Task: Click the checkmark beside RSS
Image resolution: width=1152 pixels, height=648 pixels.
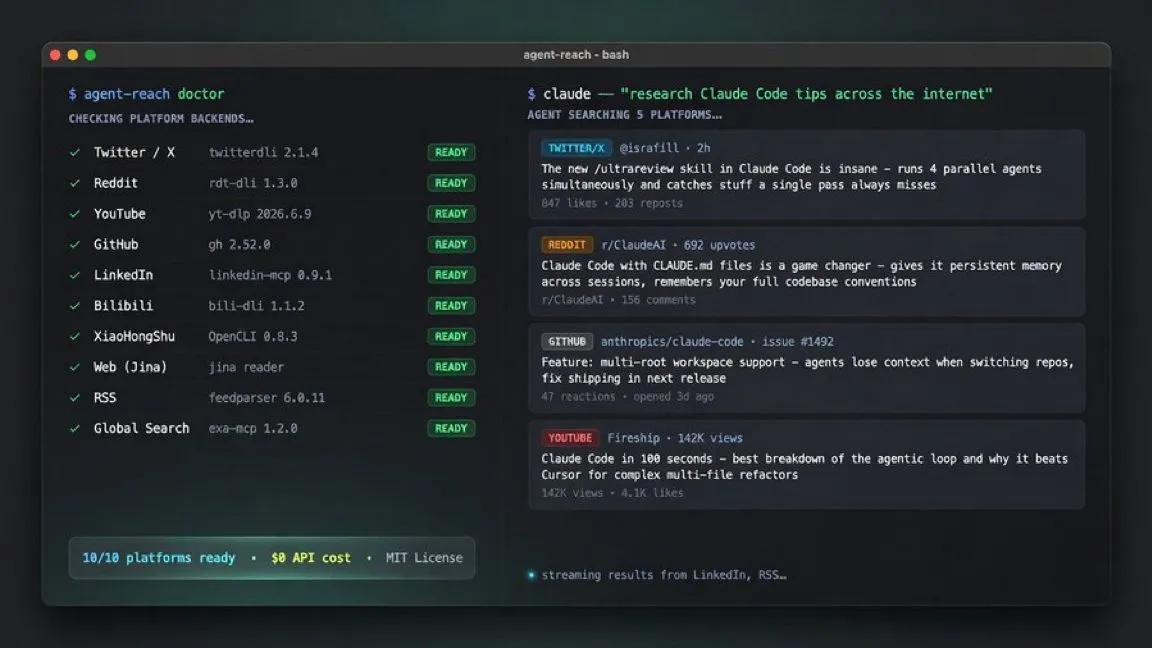Action: [x=74, y=398]
